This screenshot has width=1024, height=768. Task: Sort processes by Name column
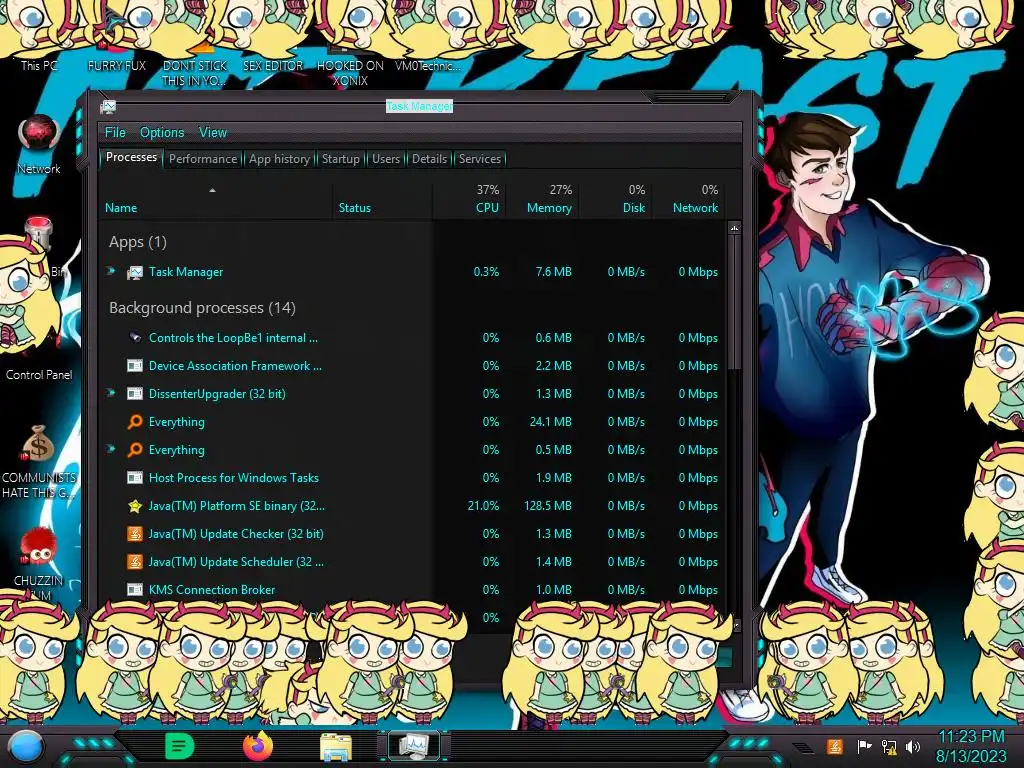(121, 208)
